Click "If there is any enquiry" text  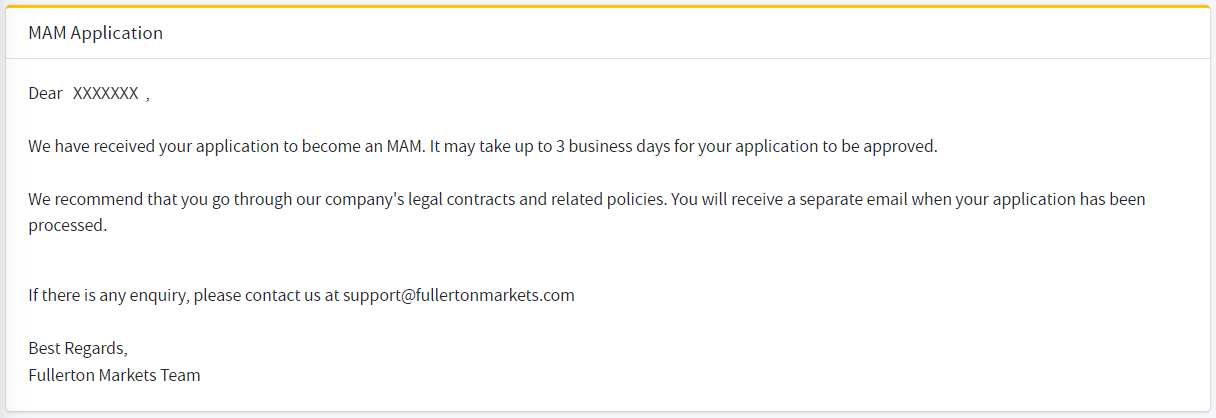pos(109,295)
